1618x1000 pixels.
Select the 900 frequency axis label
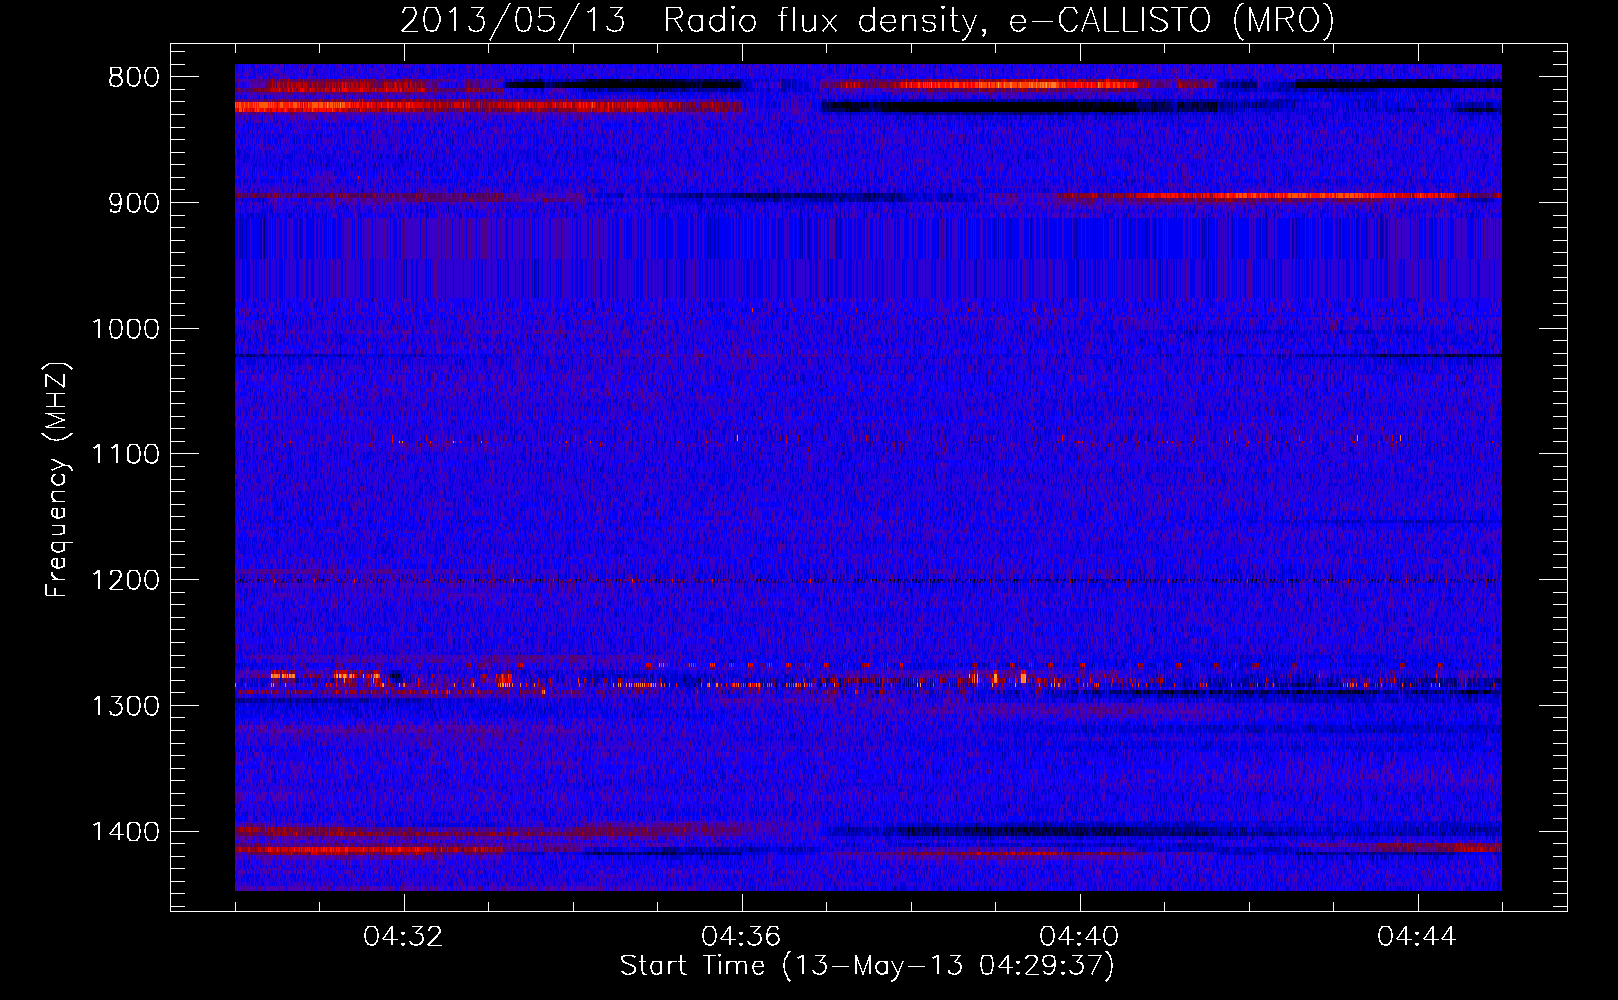pos(134,203)
